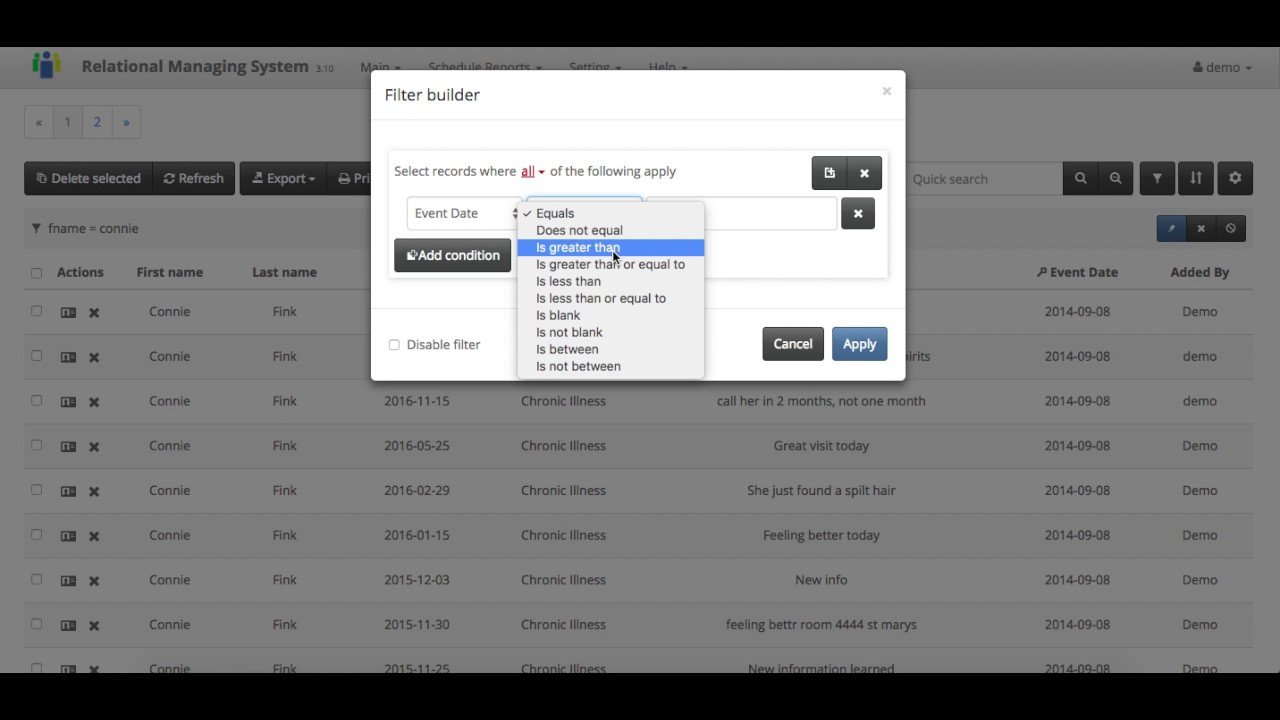Close the Filter builder dialog
This screenshot has height=720, width=1280.
886,91
